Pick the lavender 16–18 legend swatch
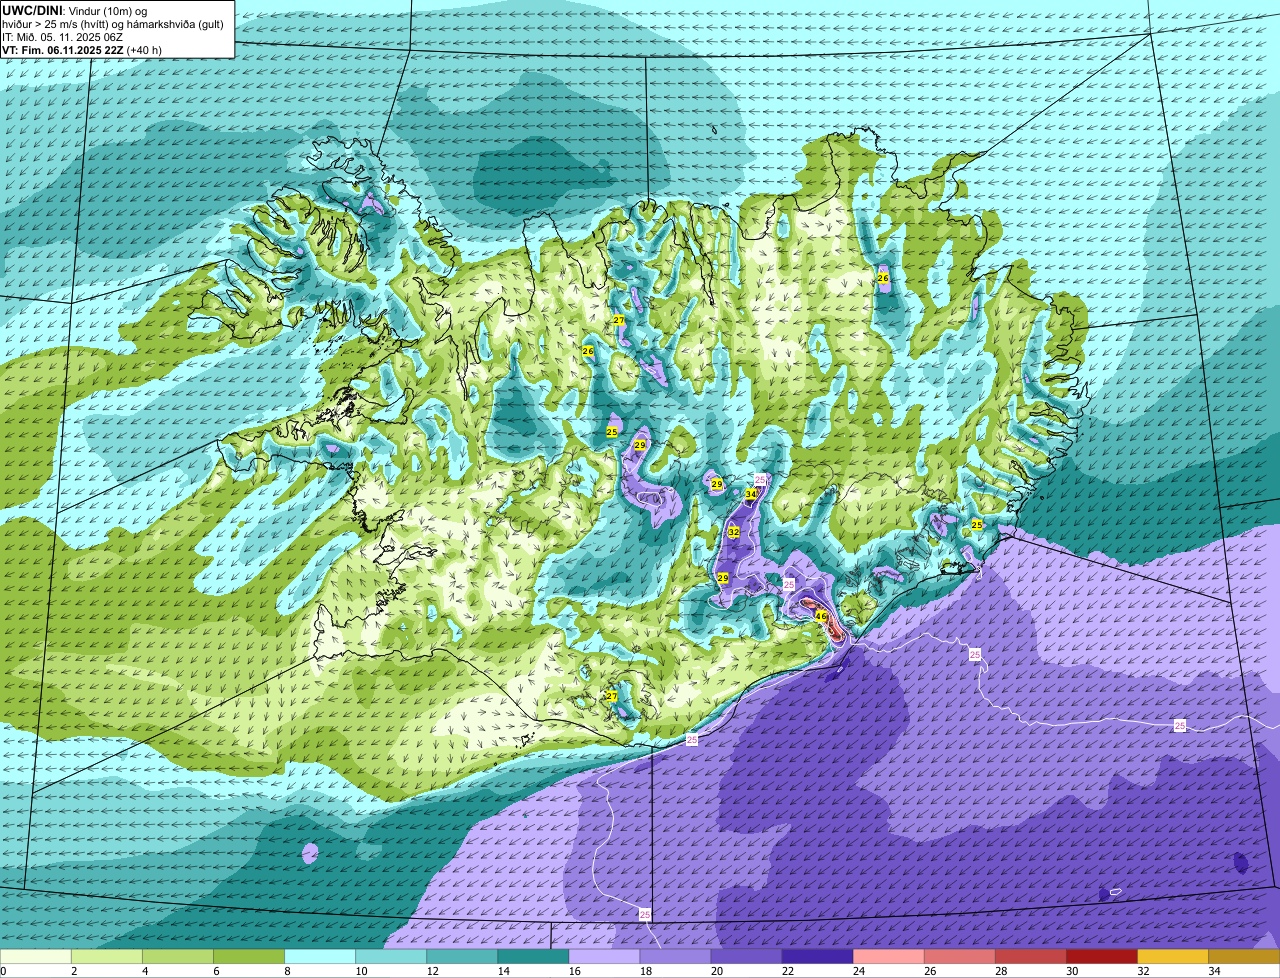The image size is (1280, 978). (x=604, y=957)
